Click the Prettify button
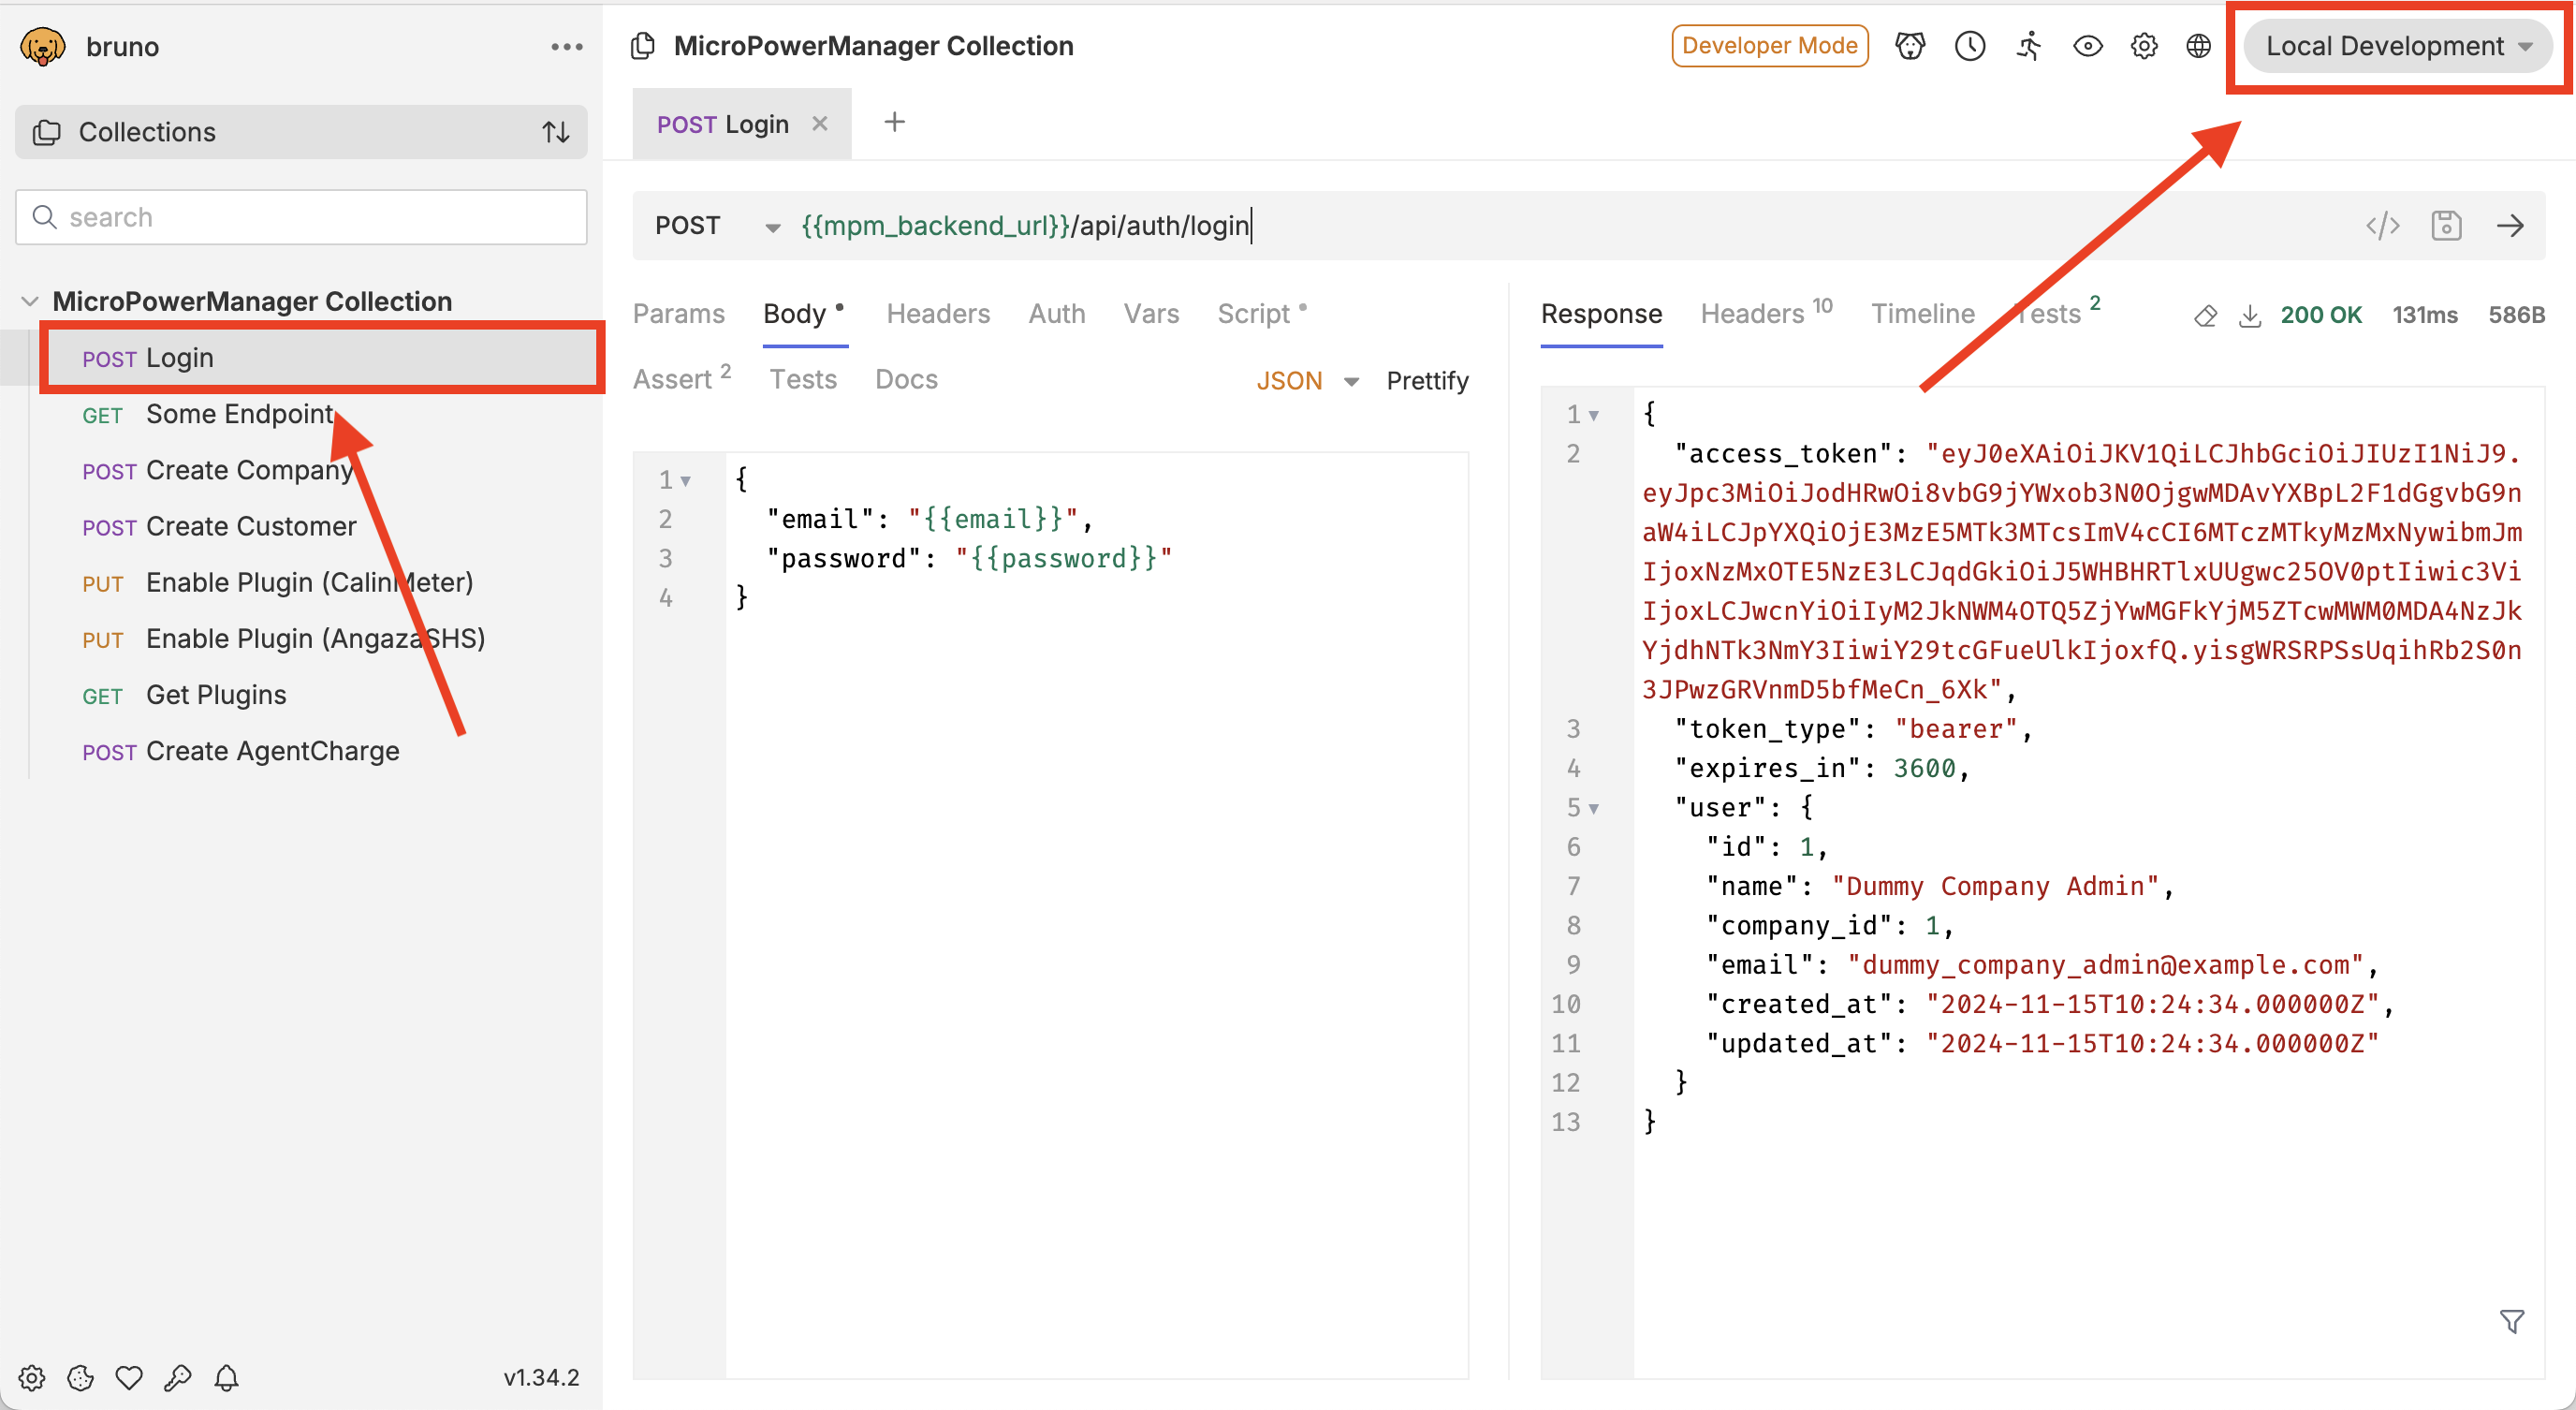The image size is (2576, 1410). coord(1427,381)
